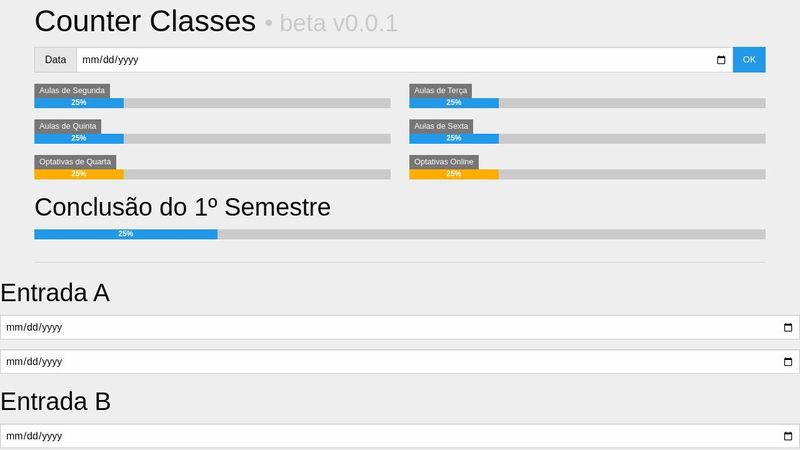The height and width of the screenshot is (450, 800).
Task: Open calendar icon of Entrada B date
Action: [787, 437]
